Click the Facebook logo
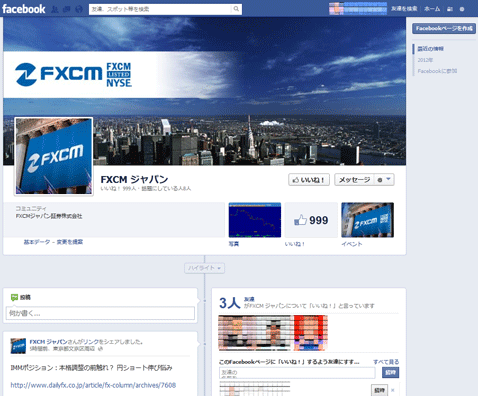 click(x=23, y=9)
